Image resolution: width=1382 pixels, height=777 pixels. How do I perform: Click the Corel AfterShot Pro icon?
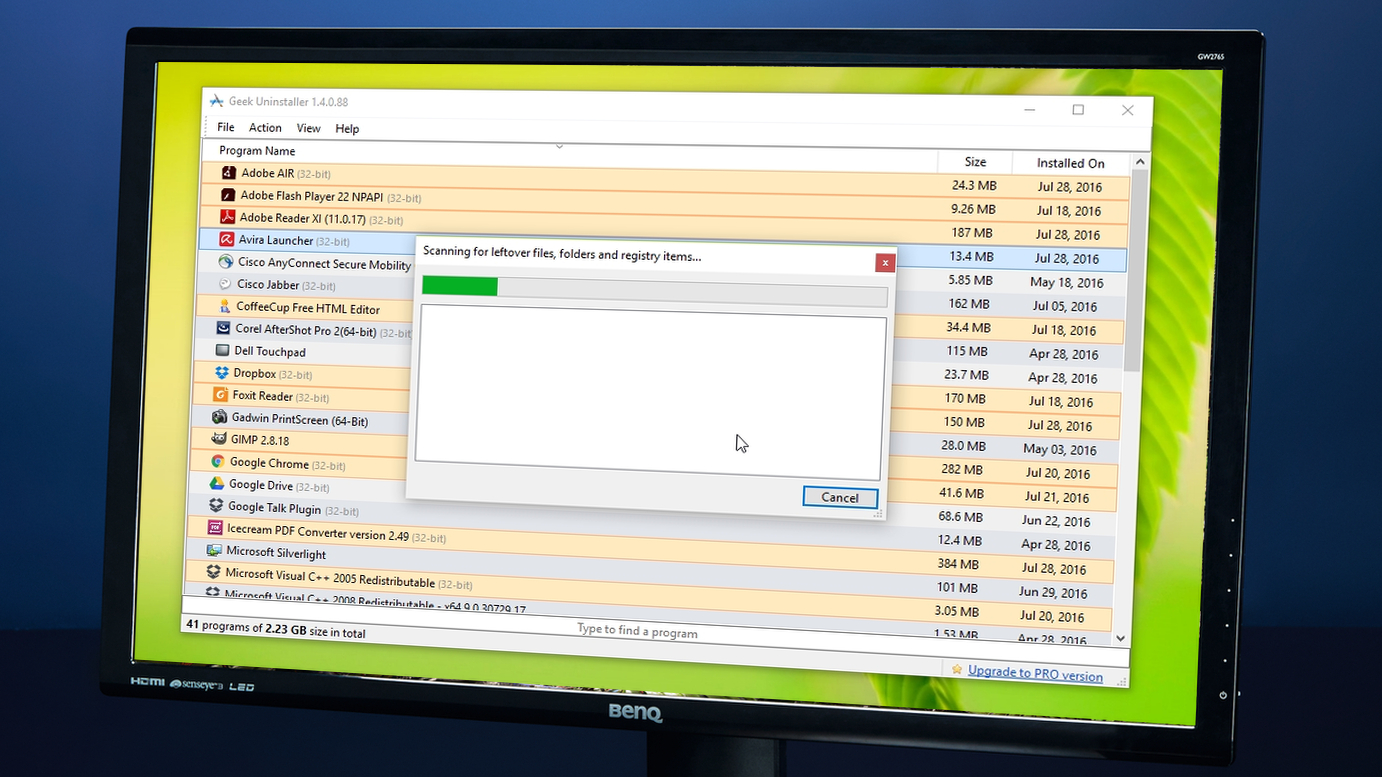point(223,328)
